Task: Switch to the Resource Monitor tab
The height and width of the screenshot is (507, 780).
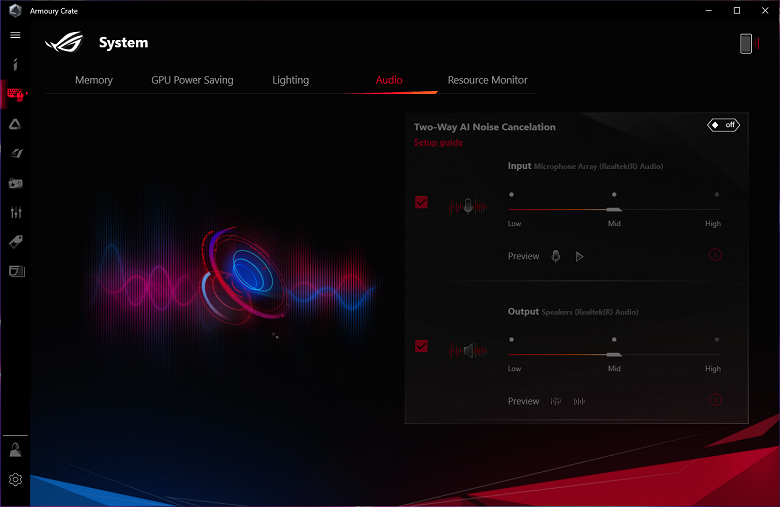Action: click(488, 80)
